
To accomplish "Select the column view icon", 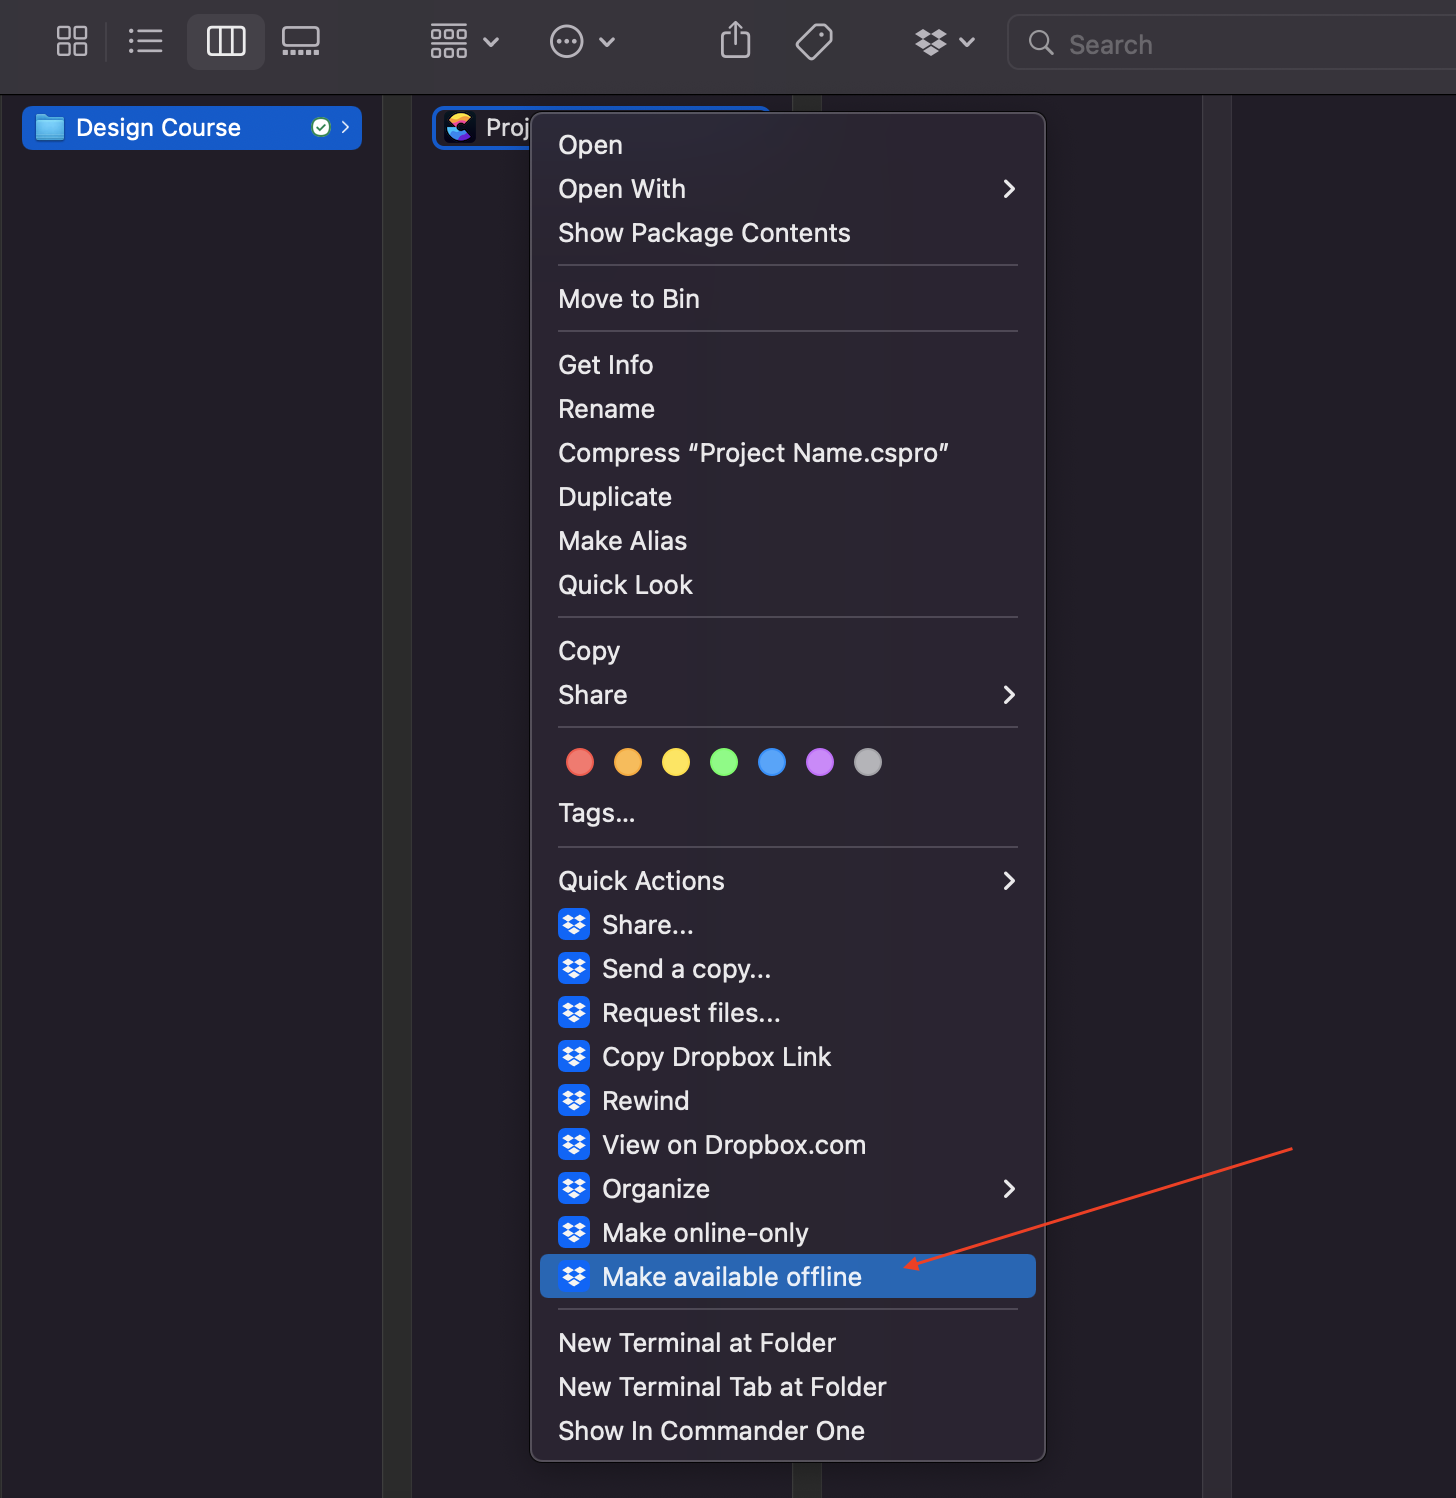I will [226, 42].
